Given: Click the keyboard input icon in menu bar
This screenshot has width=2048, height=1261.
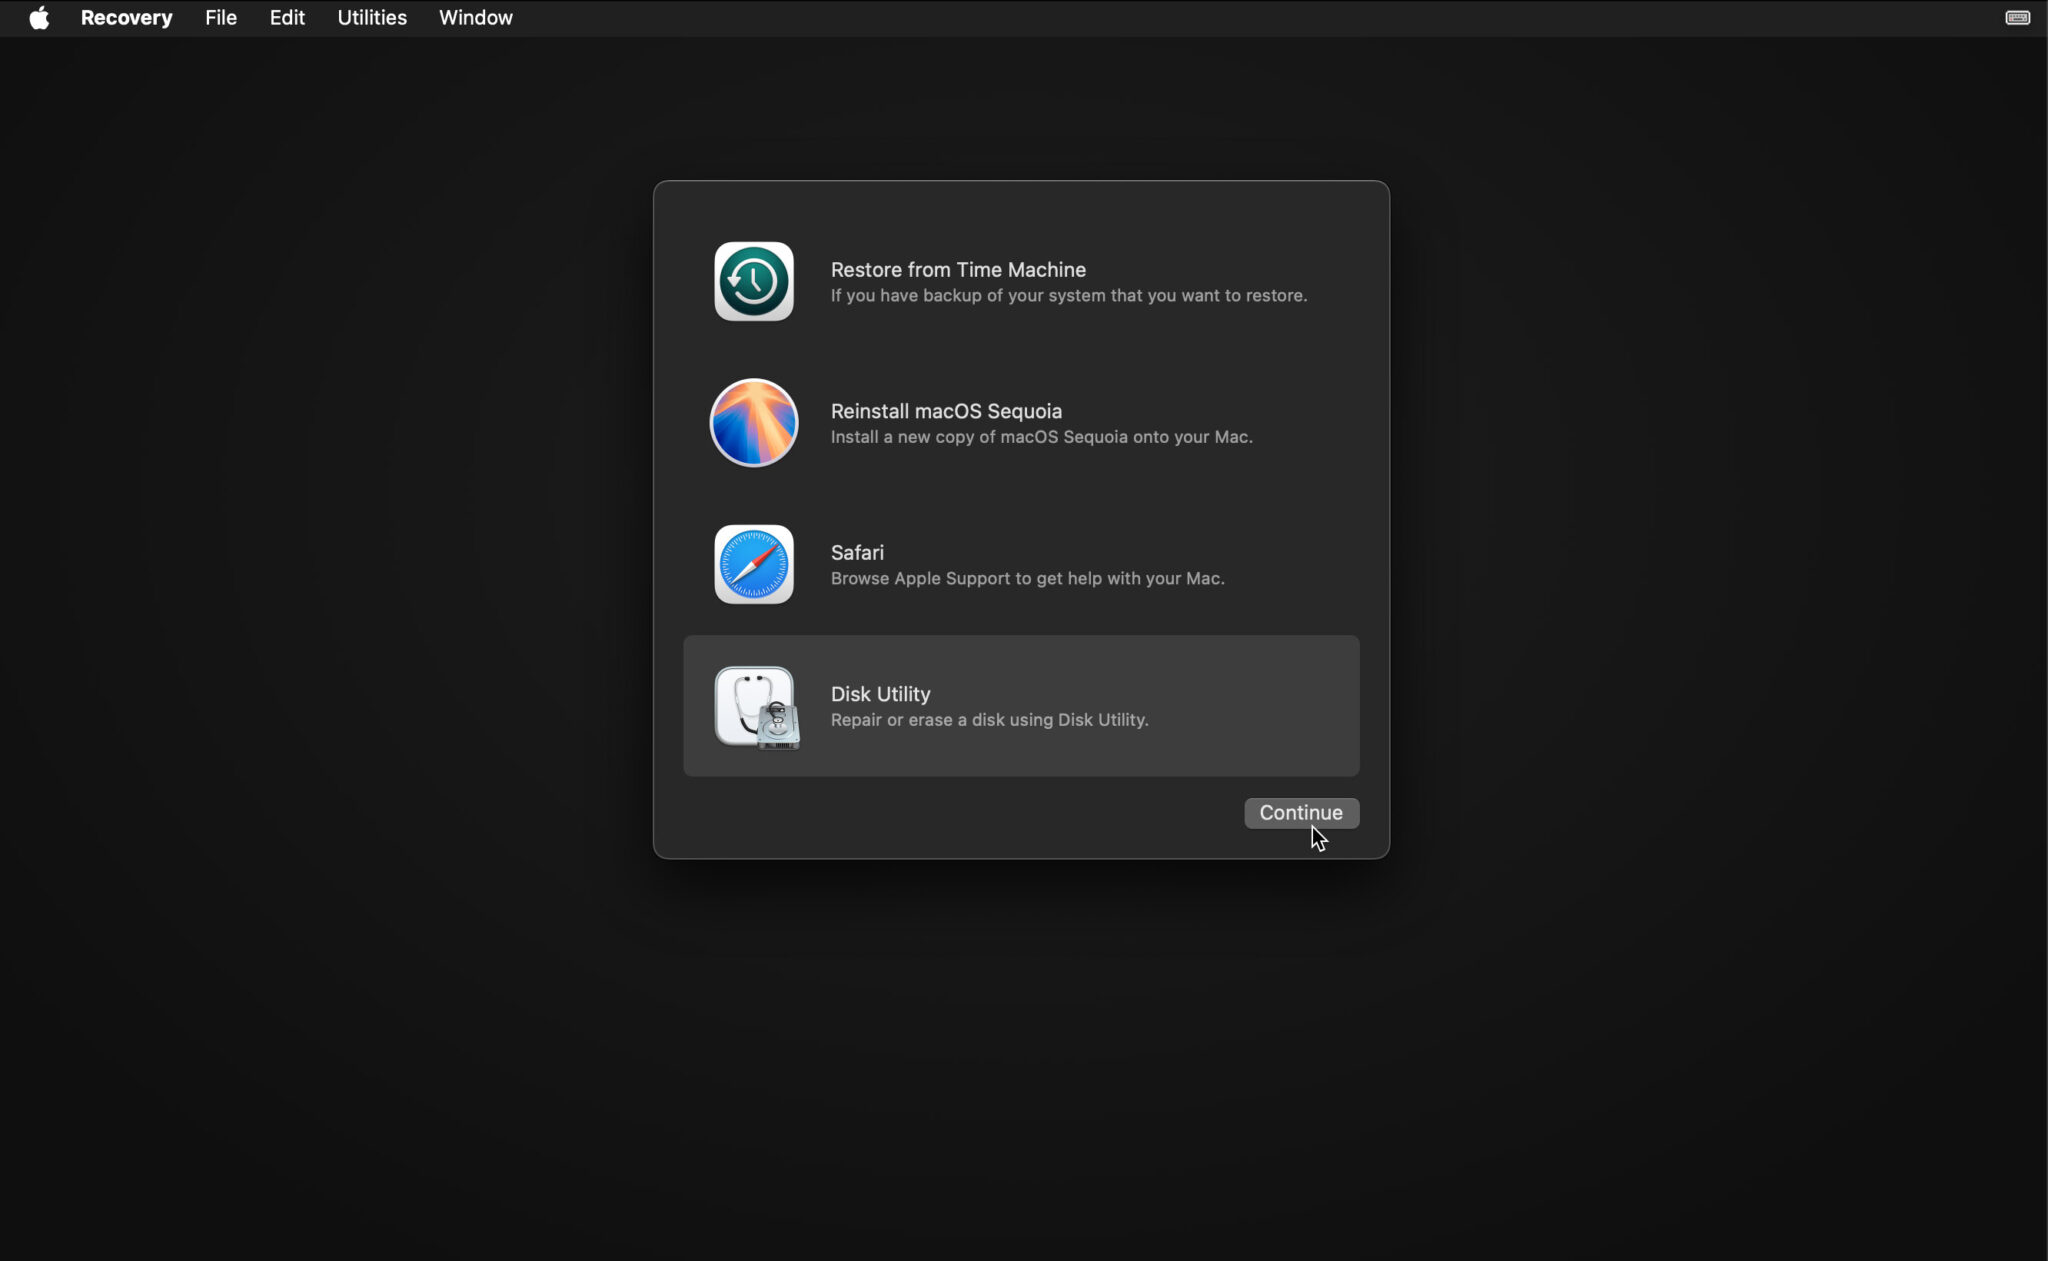Looking at the screenshot, I should point(2017,17).
